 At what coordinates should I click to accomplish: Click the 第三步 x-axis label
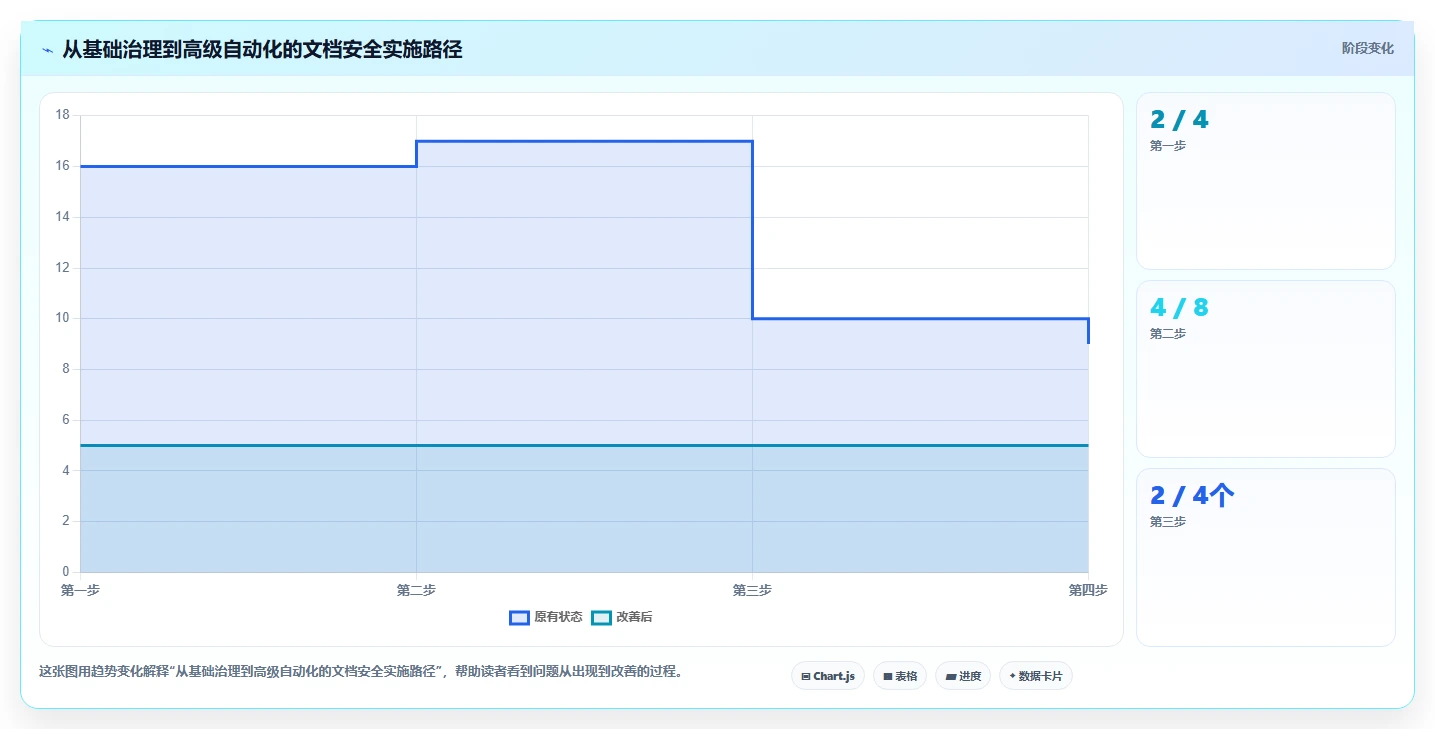click(752, 590)
